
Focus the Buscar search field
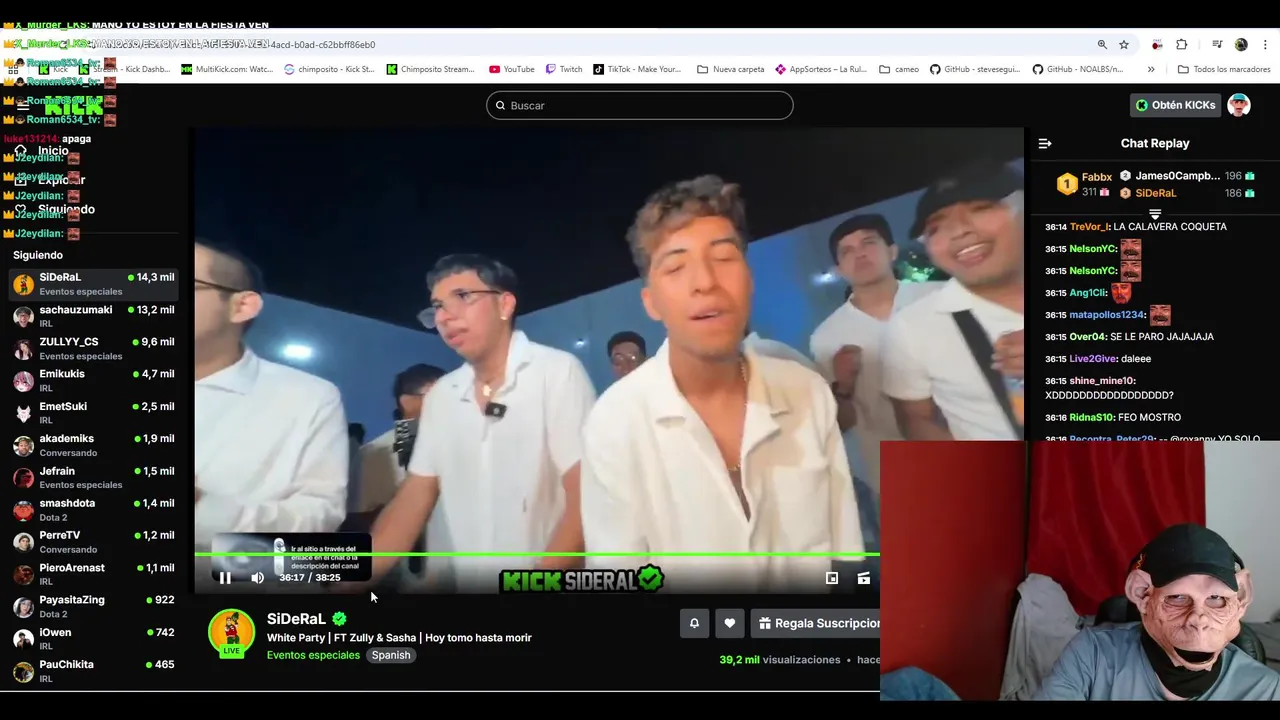tap(639, 105)
